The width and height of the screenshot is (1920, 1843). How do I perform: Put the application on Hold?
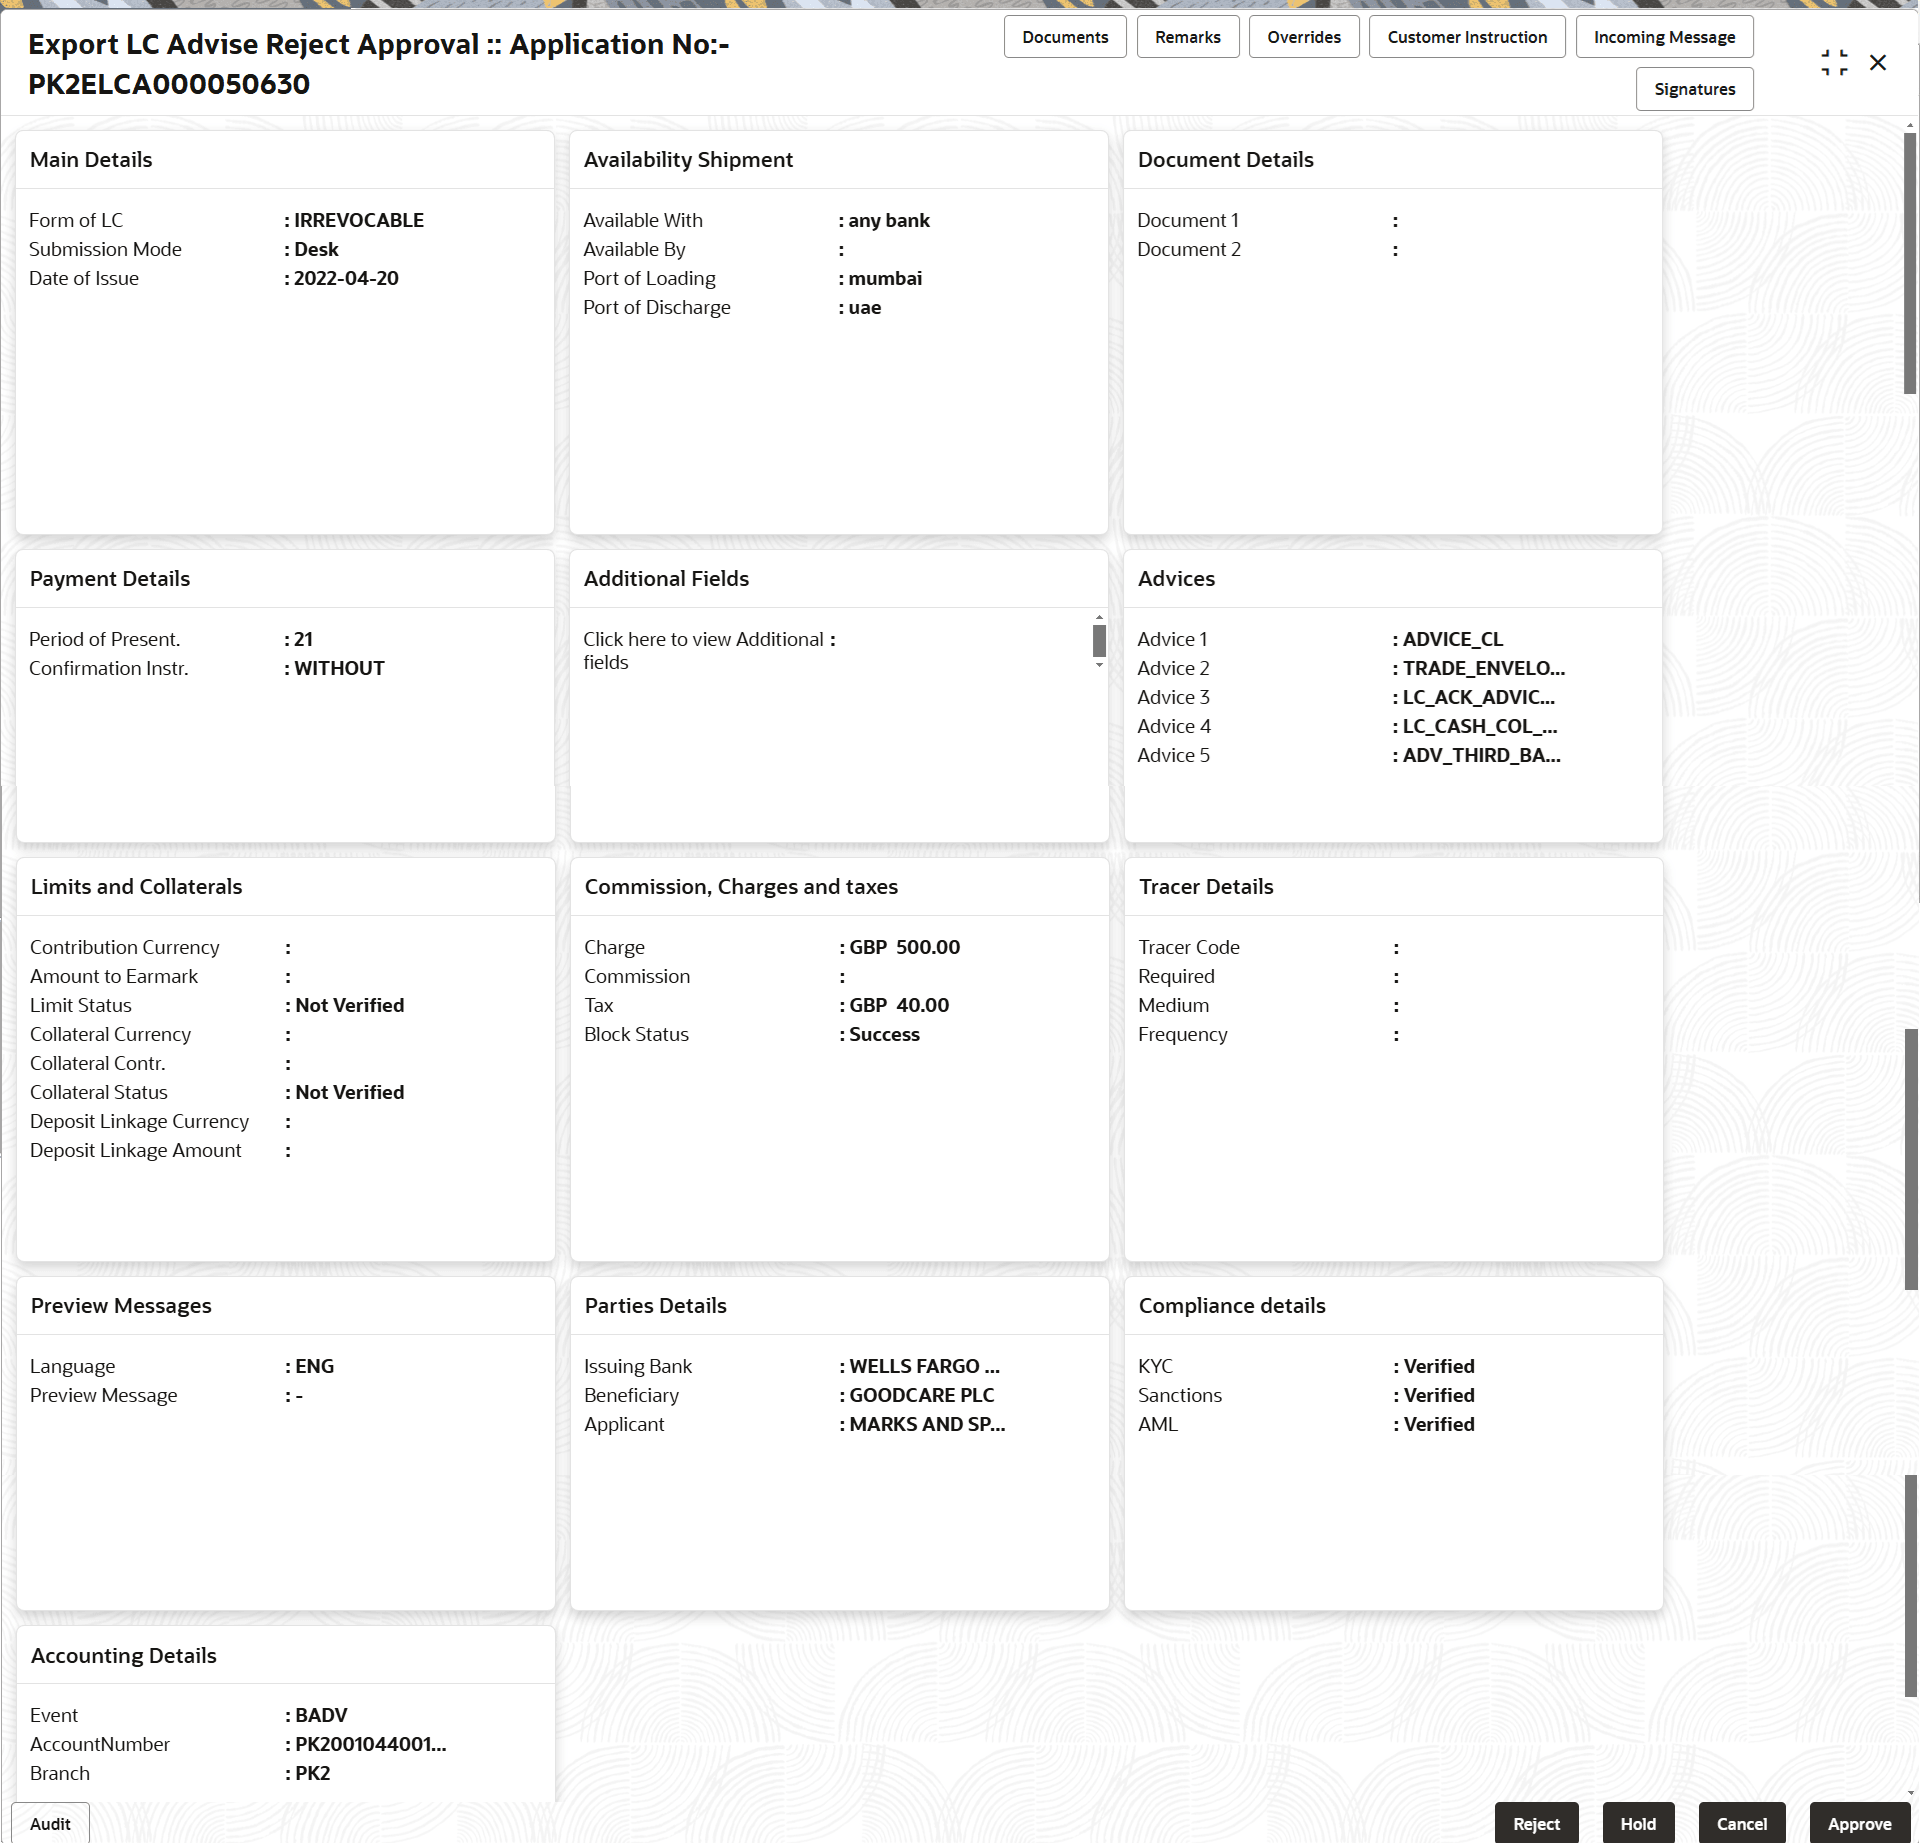click(1639, 1822)
